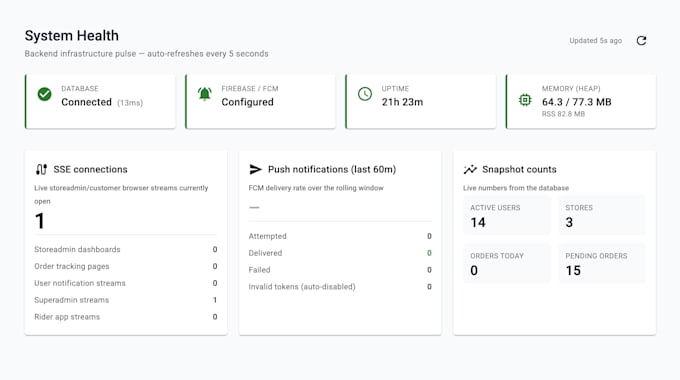Click the SSE connections cable icon
The width and height of the screenshot is (680, 380).
41,169
